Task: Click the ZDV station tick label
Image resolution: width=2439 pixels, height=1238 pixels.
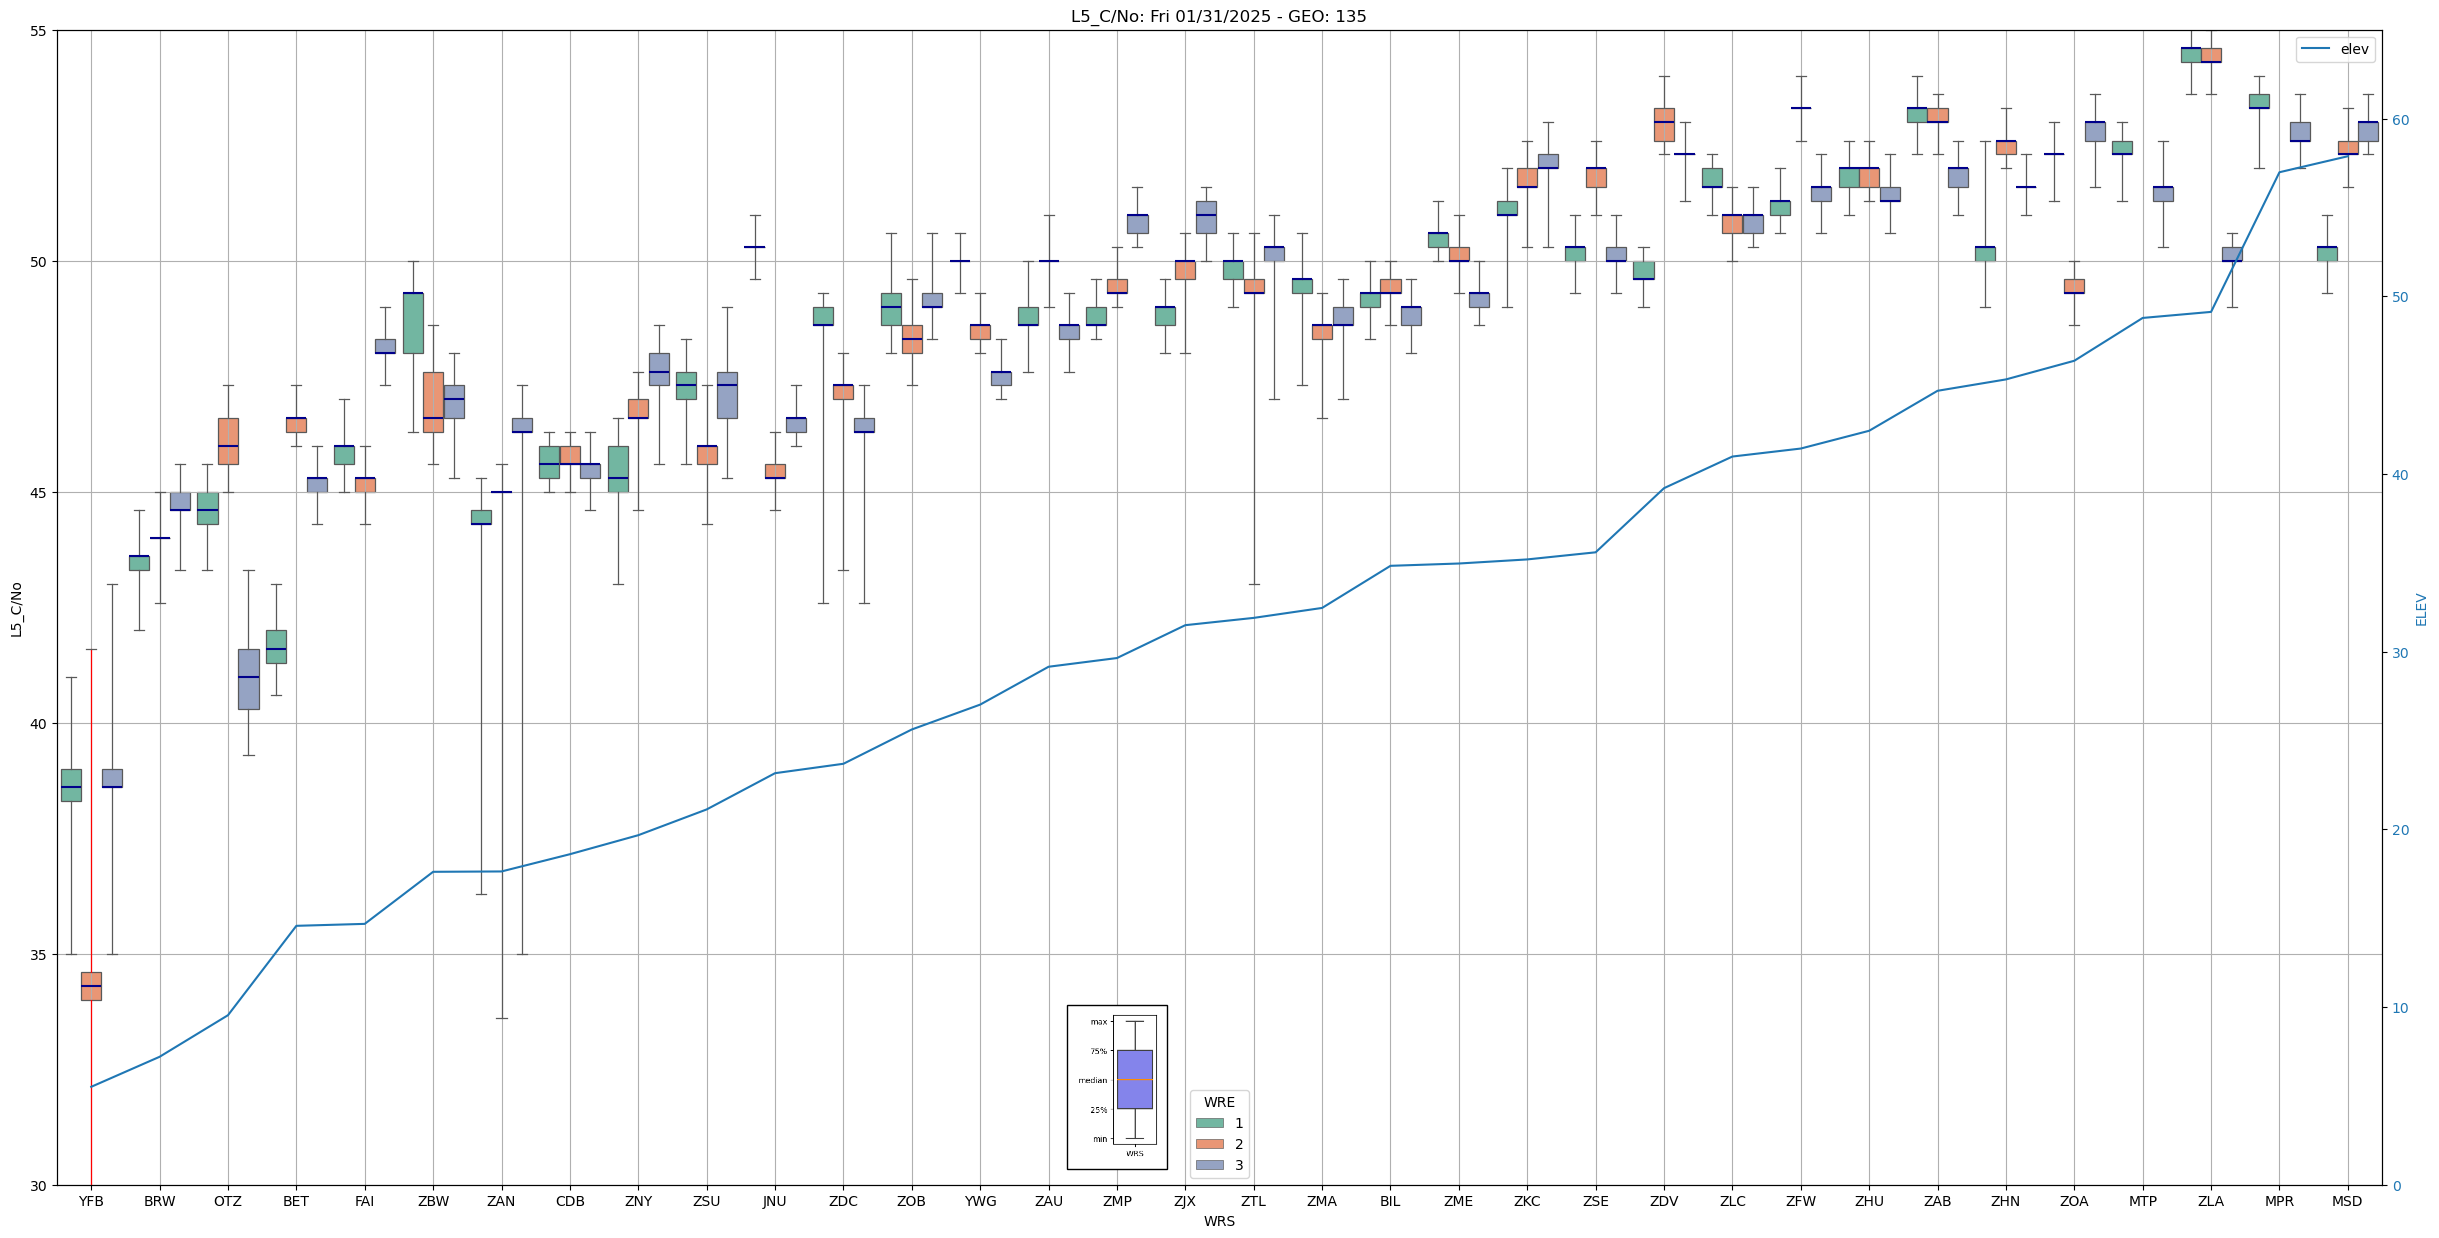Action: click(1664, 1202)
